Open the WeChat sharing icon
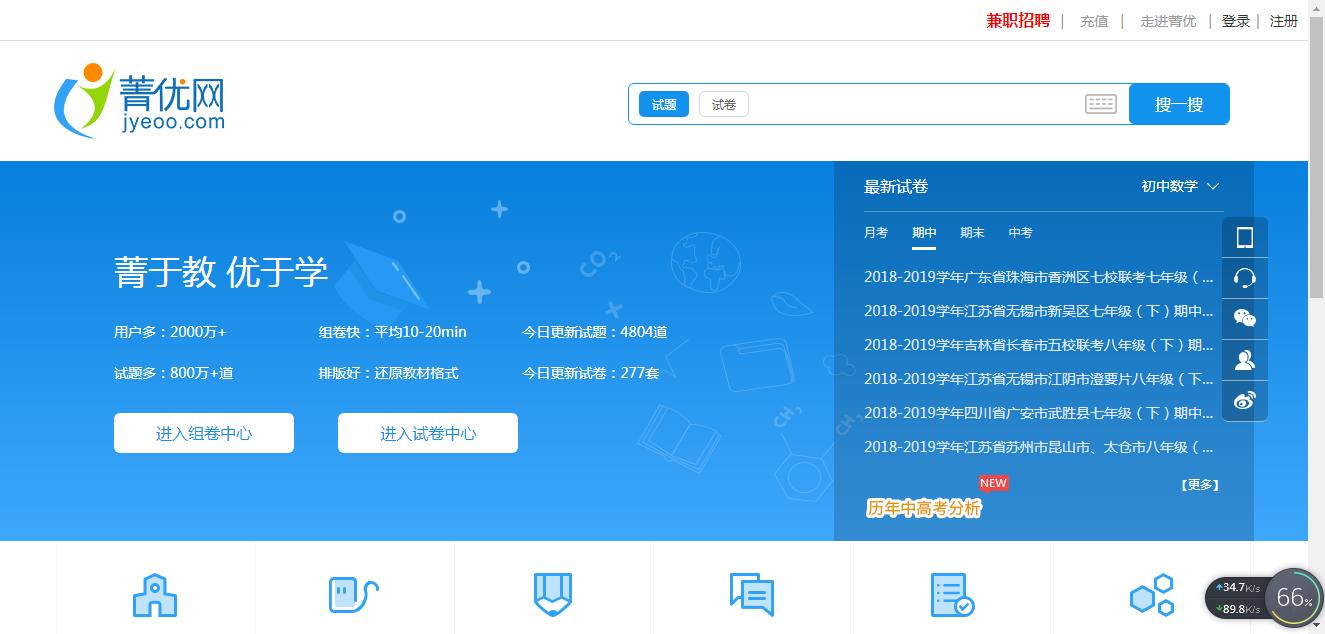Viewport: 1325px width, 634px height. click(1244, 318)
